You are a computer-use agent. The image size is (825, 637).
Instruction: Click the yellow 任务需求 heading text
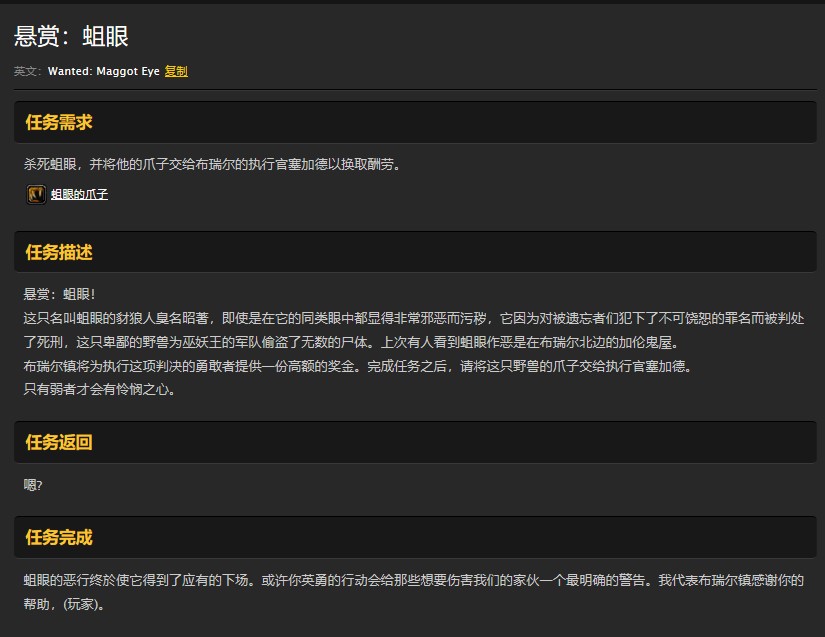click(57, 121)
